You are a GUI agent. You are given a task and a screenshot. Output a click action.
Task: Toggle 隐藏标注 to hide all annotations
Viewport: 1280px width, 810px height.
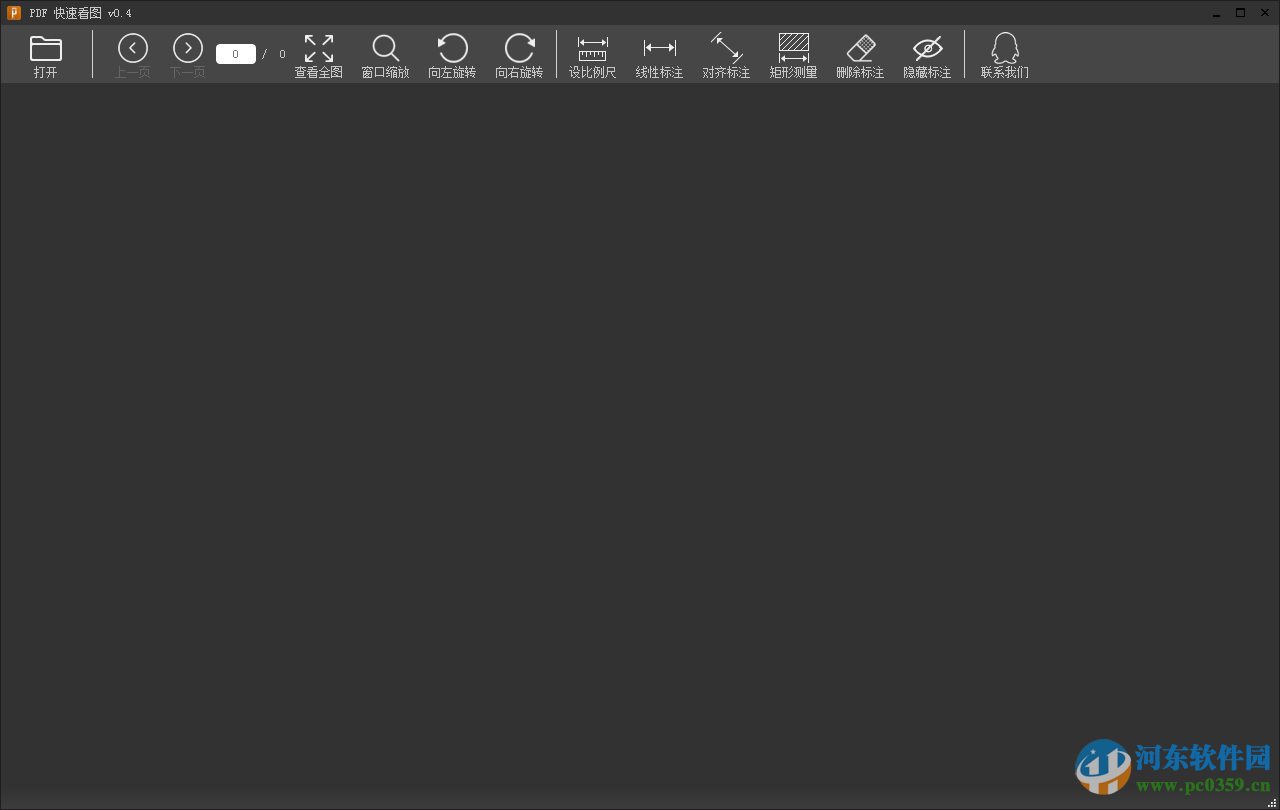click(927, 54)
